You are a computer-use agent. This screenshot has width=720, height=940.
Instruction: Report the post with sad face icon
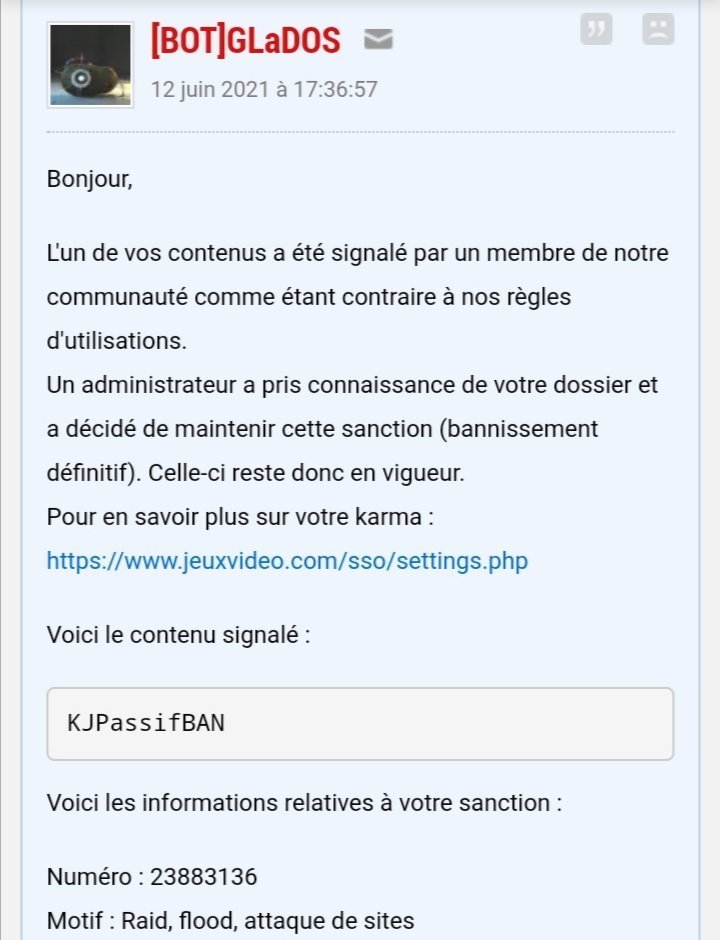(x=658, y=29)
